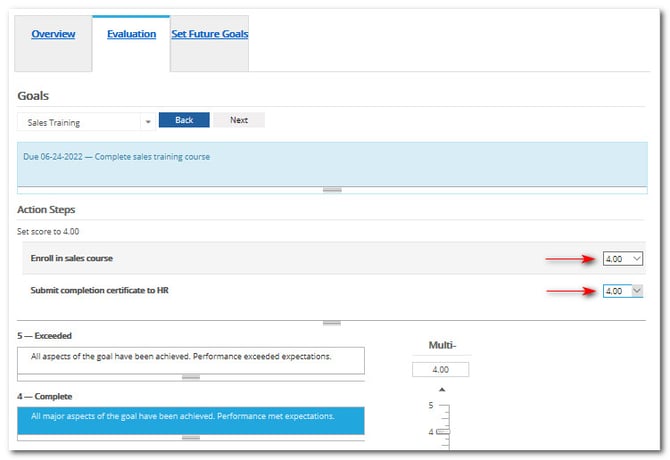Click resize grip under the Complete description
Image resolution: width=670 pixels, height=460 pixels.
point(191,438)
